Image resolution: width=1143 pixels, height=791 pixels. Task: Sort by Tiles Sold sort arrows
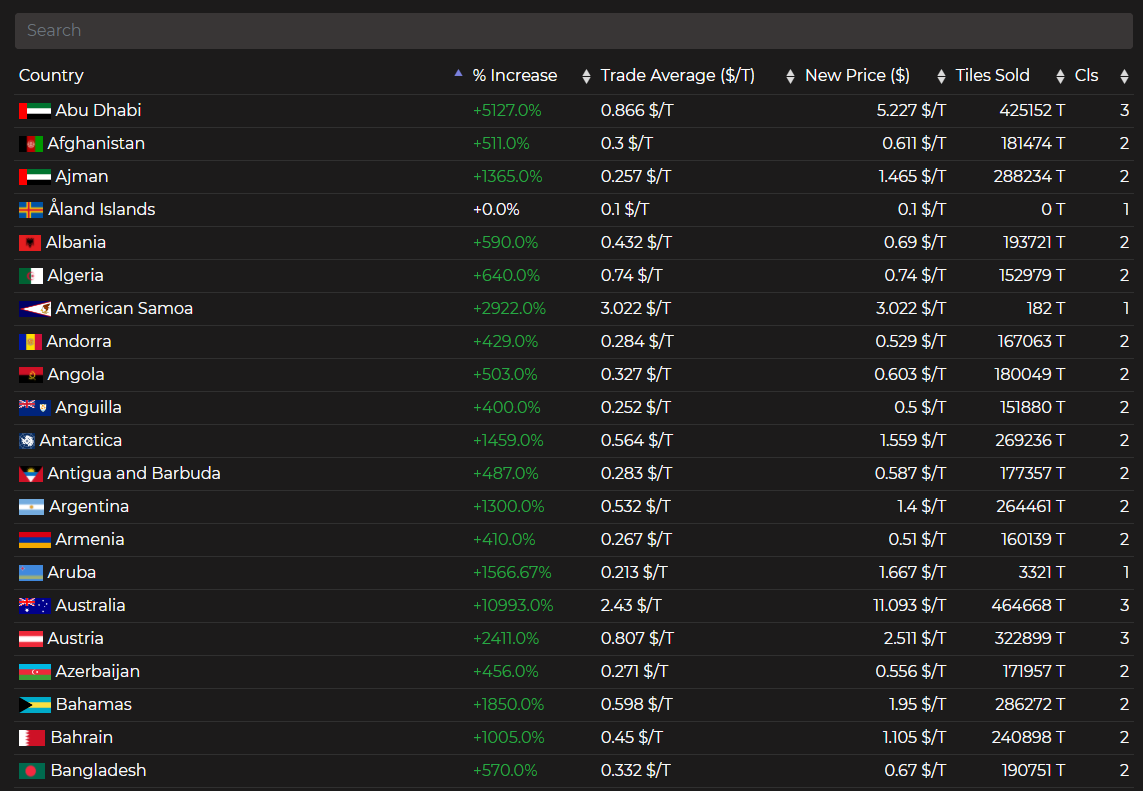pyautogui.click(x=1060, y=76)
